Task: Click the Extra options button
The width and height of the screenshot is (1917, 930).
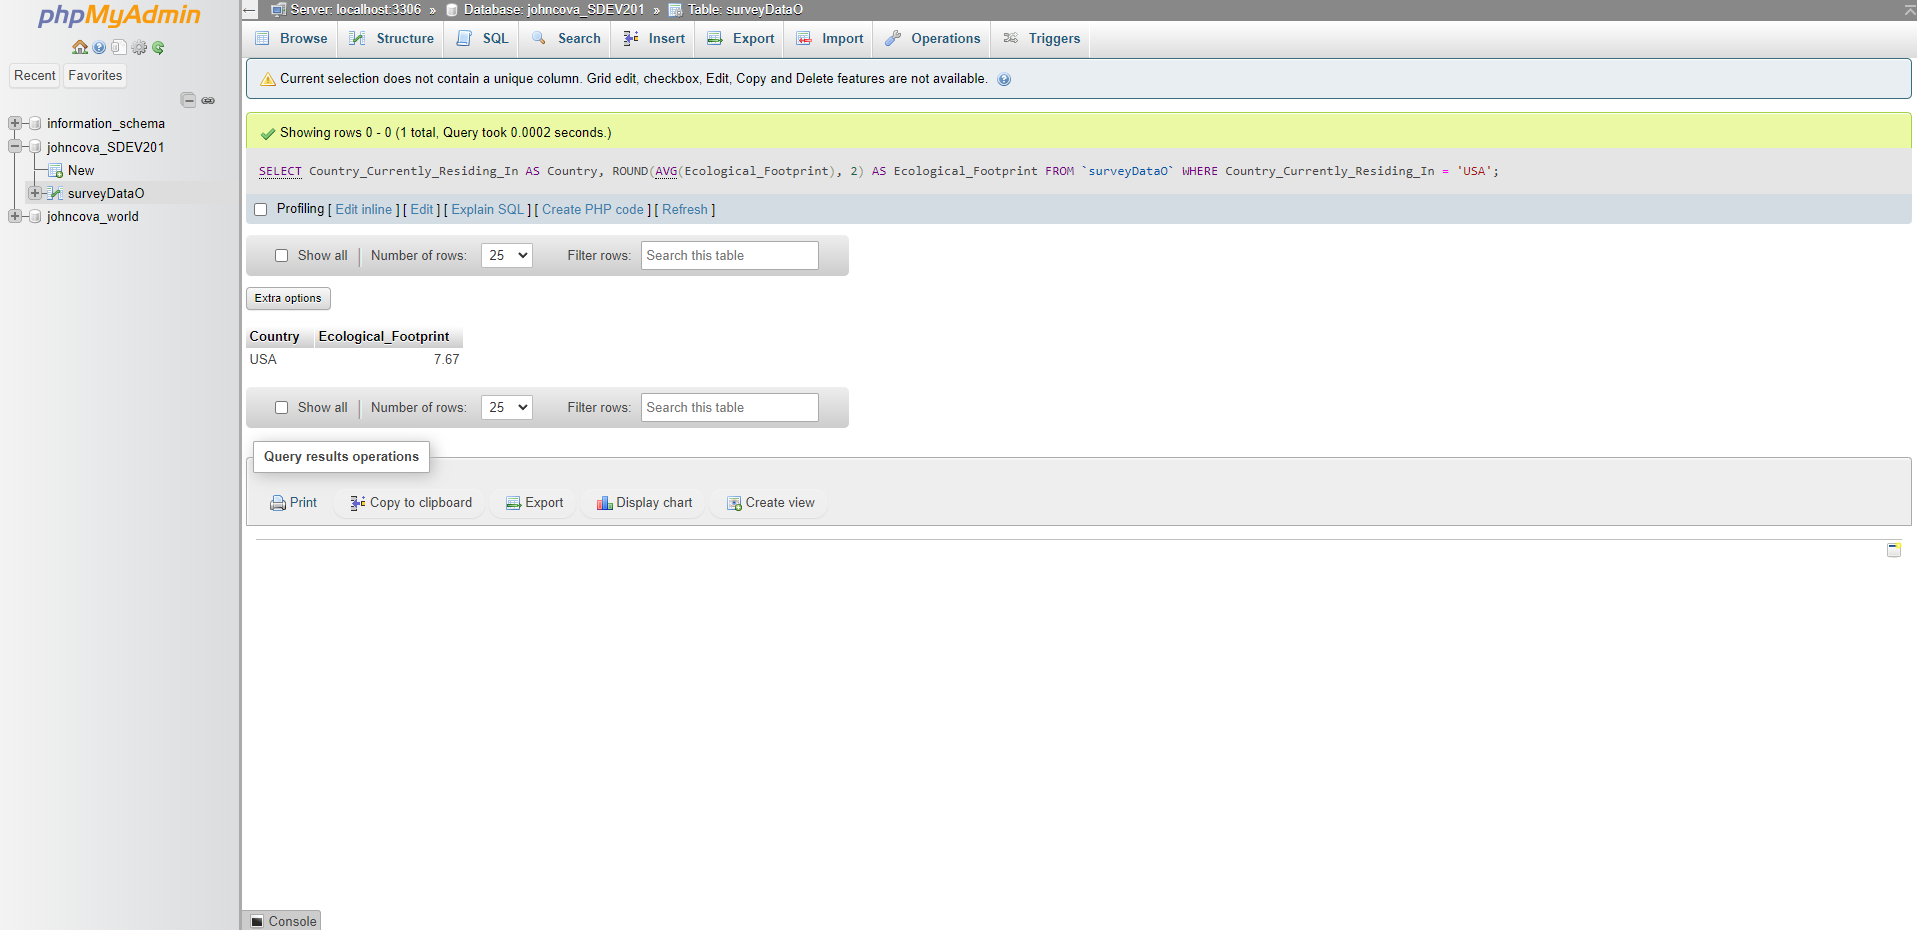Action: pos(288,299)
